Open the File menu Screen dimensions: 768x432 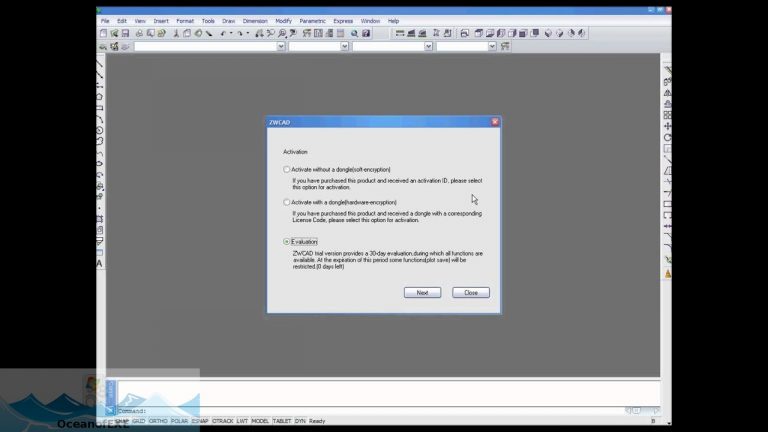pos(105,21)
